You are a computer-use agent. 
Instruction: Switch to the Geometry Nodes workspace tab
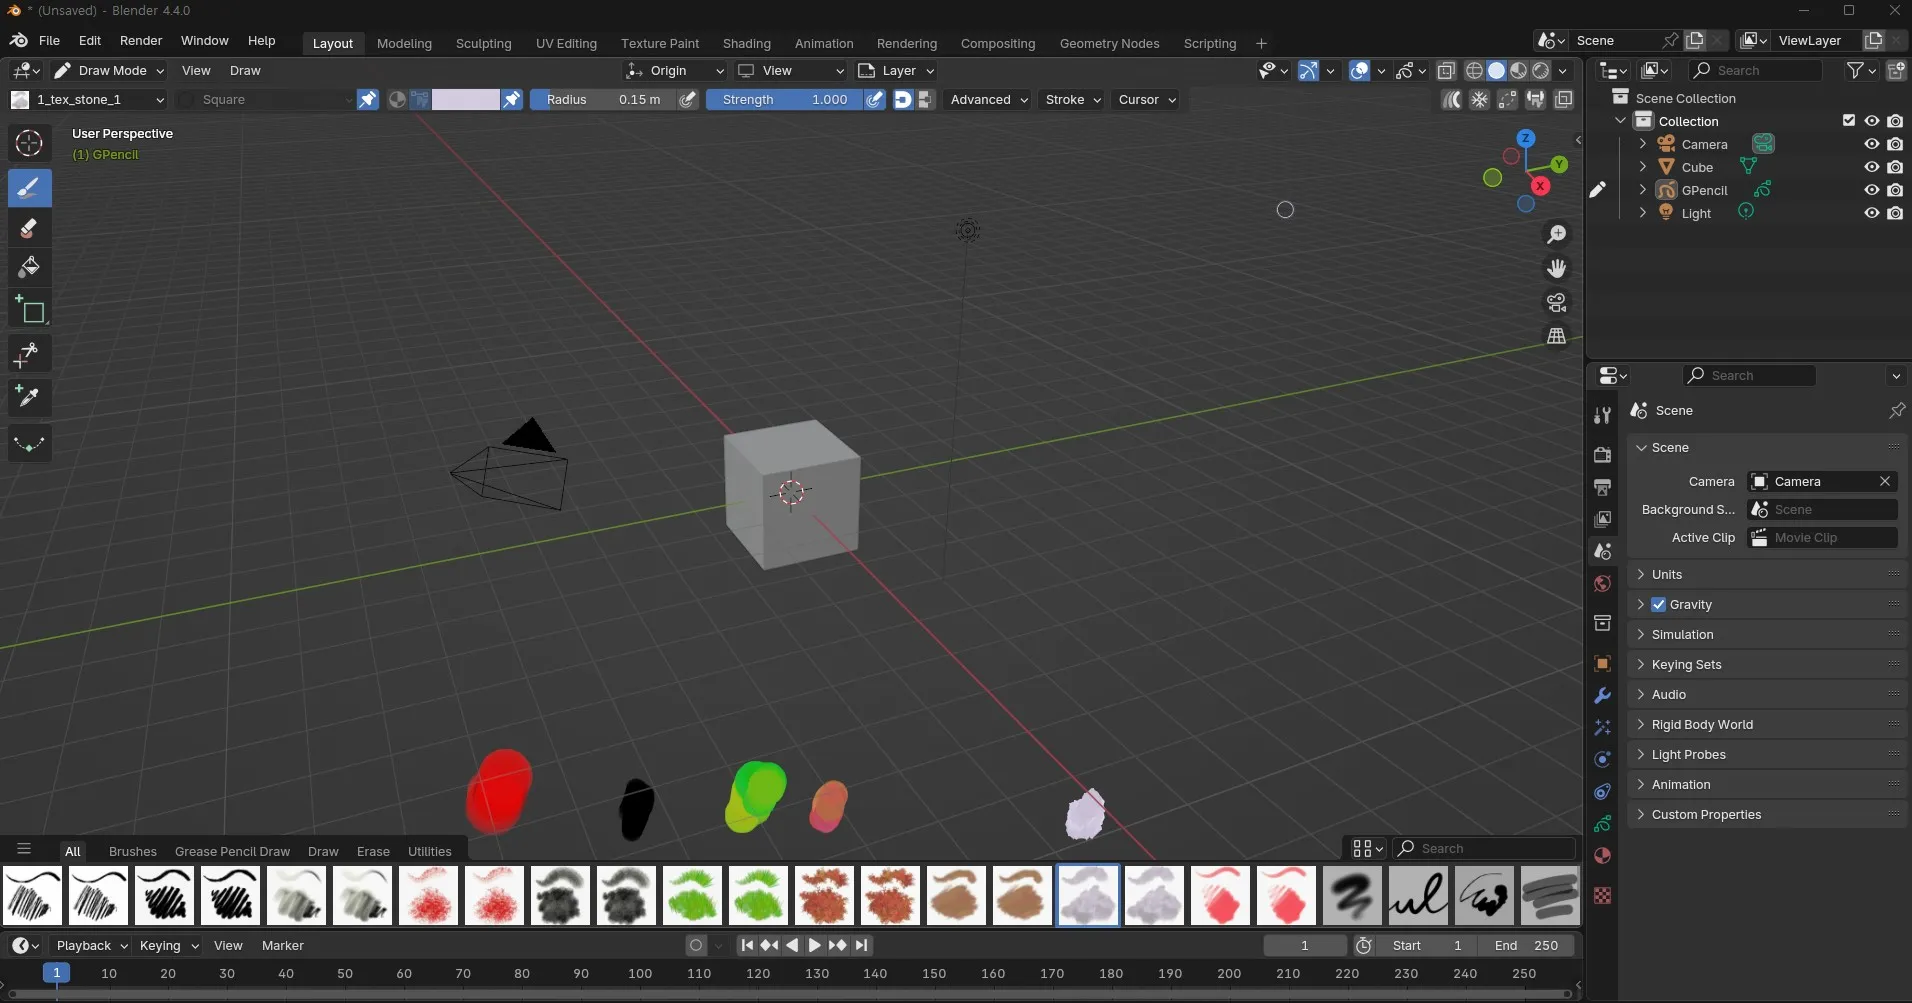1109,43
